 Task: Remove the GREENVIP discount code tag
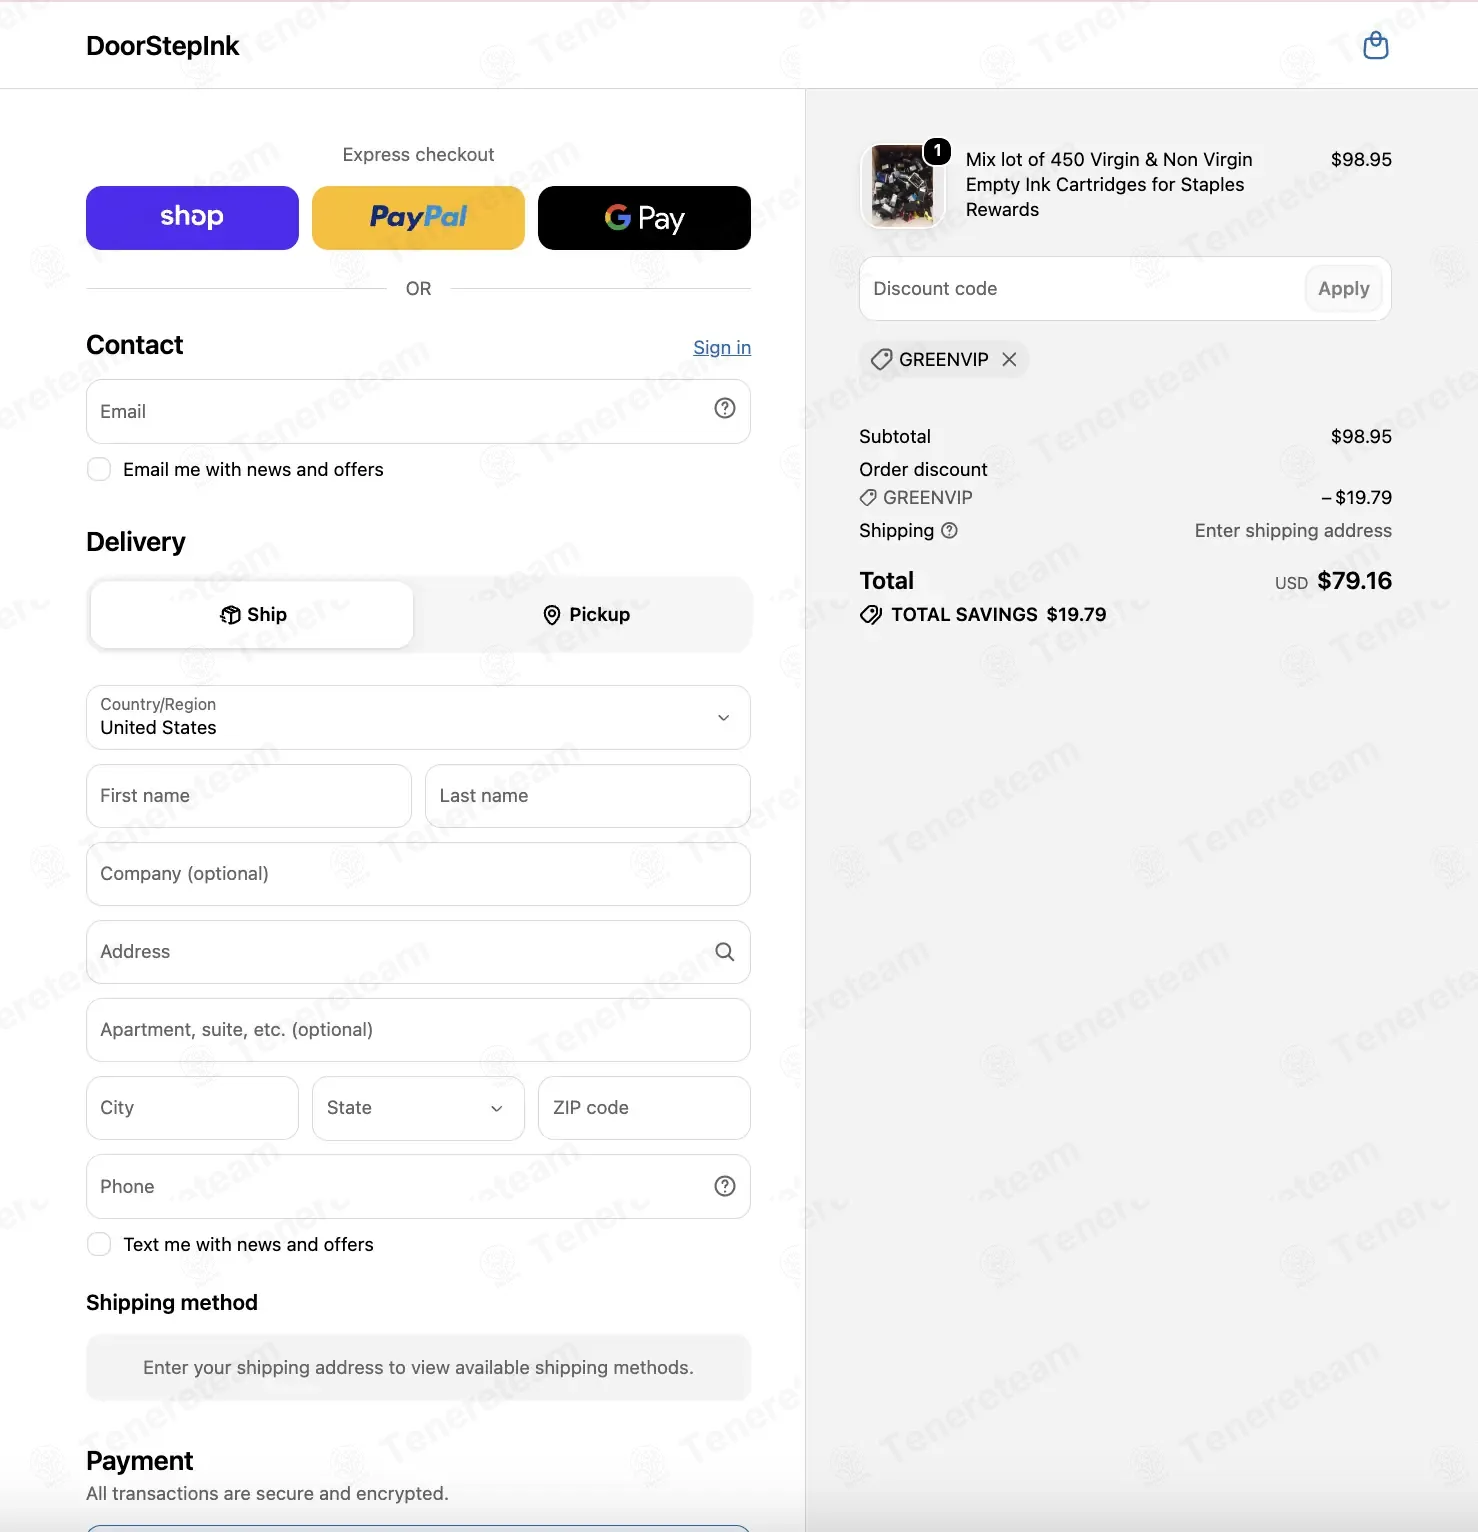point(1009,359)
